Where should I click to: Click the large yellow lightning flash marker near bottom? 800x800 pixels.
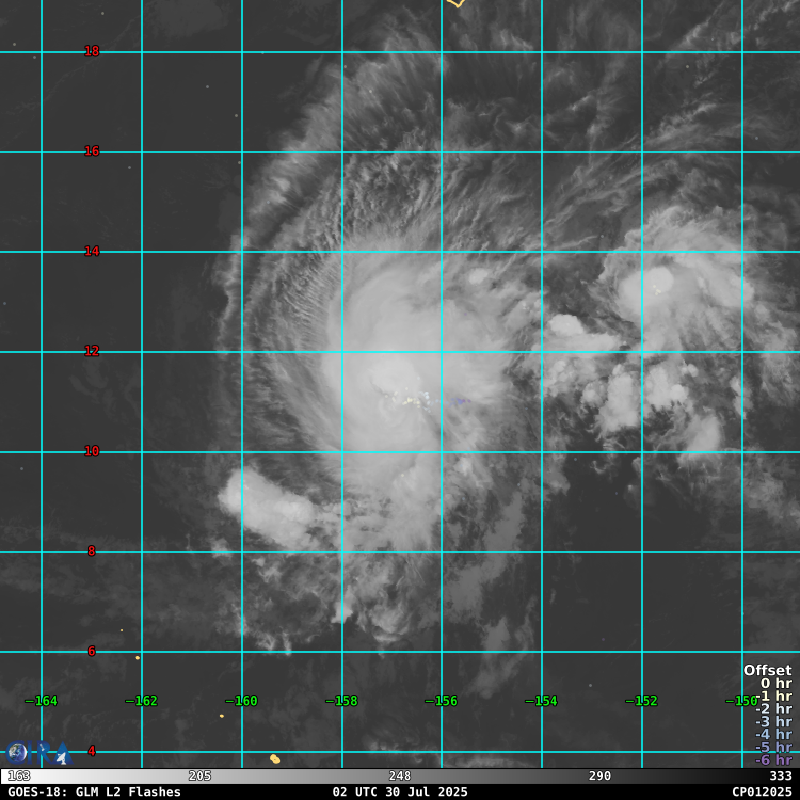click(x=275, y=759)
